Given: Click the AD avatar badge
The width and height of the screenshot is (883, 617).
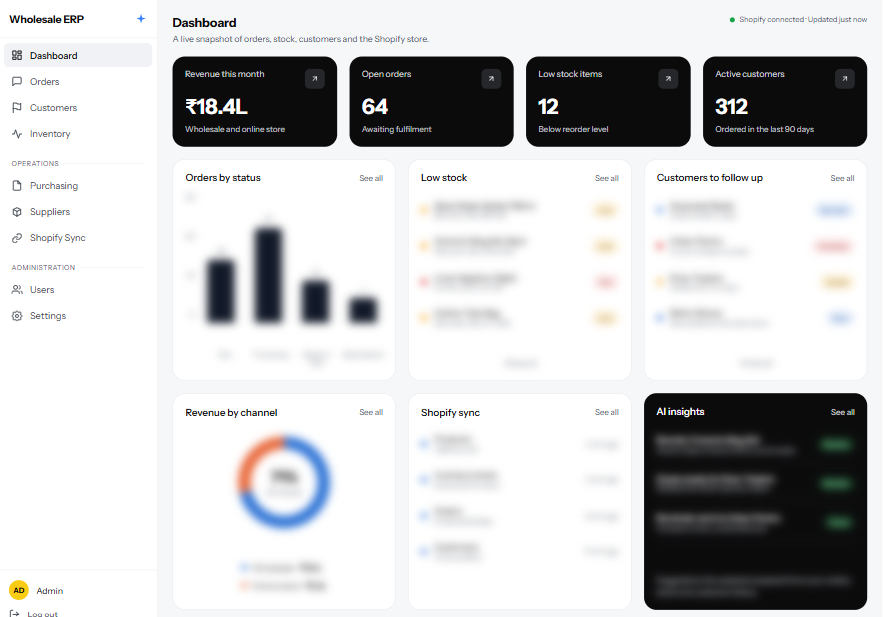Looking at the screenshot, I should [x=19, y=590].
